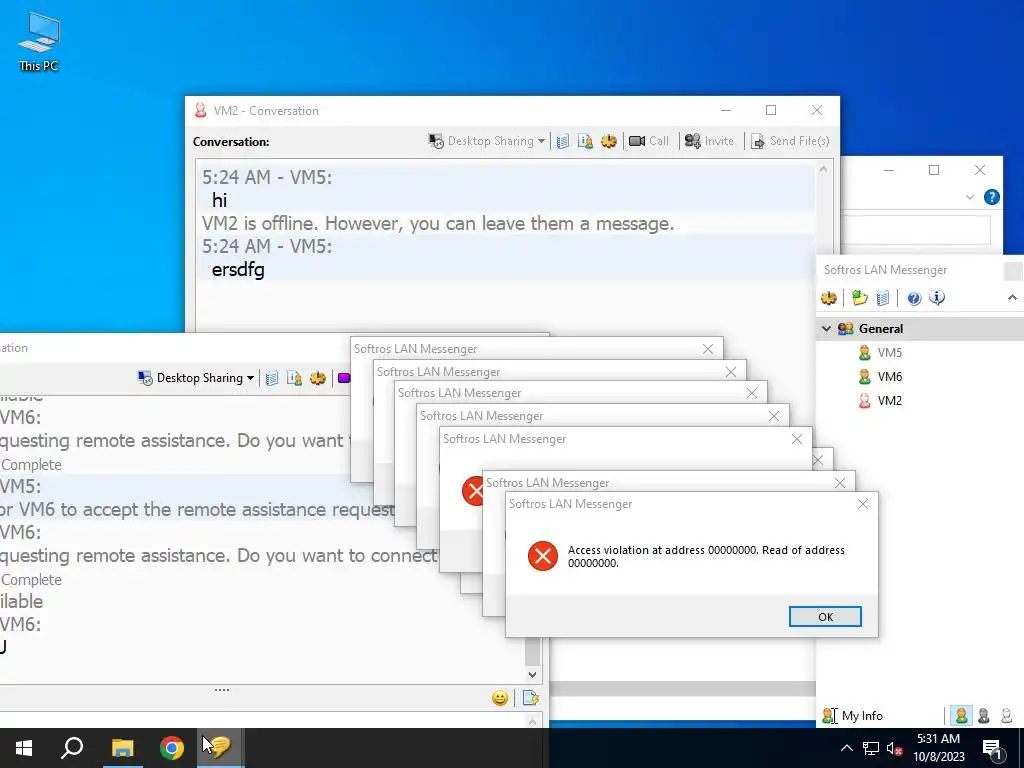This screenshot has height=768, width=1024.
Task: Click the message 'ersdfg' in VM2 Conversation
Action: (238, 270)
